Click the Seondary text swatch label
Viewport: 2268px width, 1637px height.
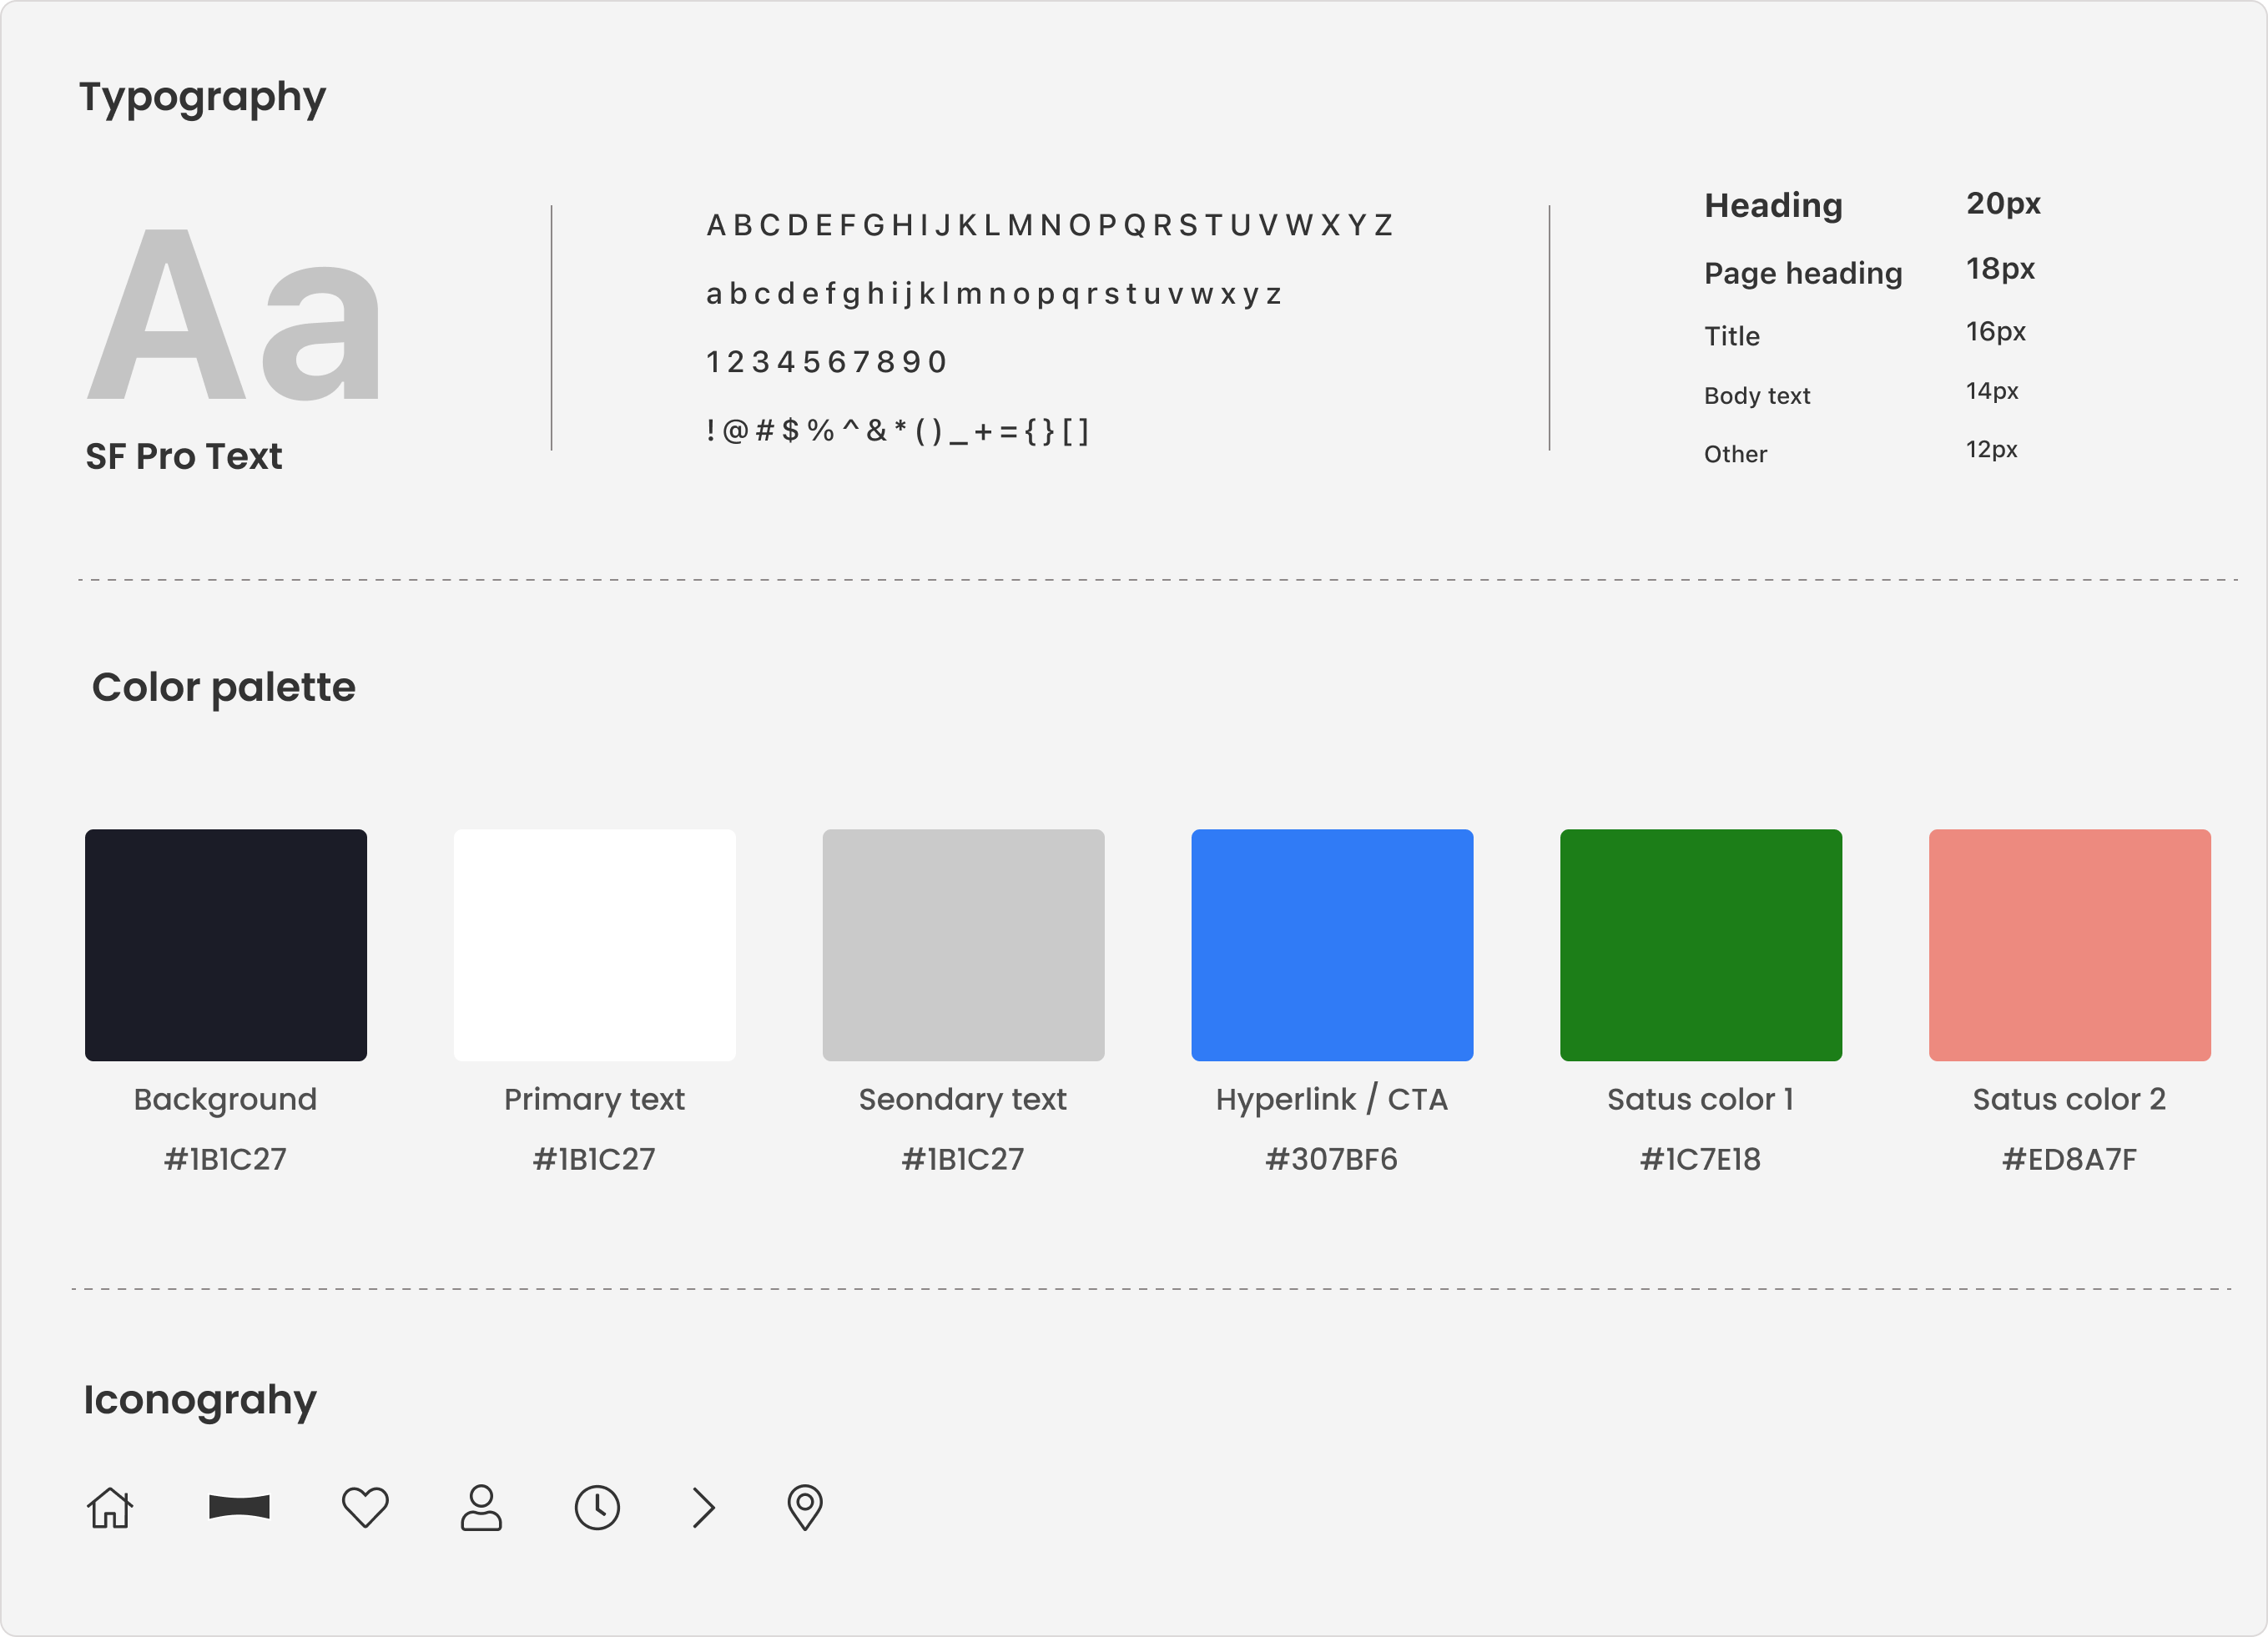point(963,1100)
